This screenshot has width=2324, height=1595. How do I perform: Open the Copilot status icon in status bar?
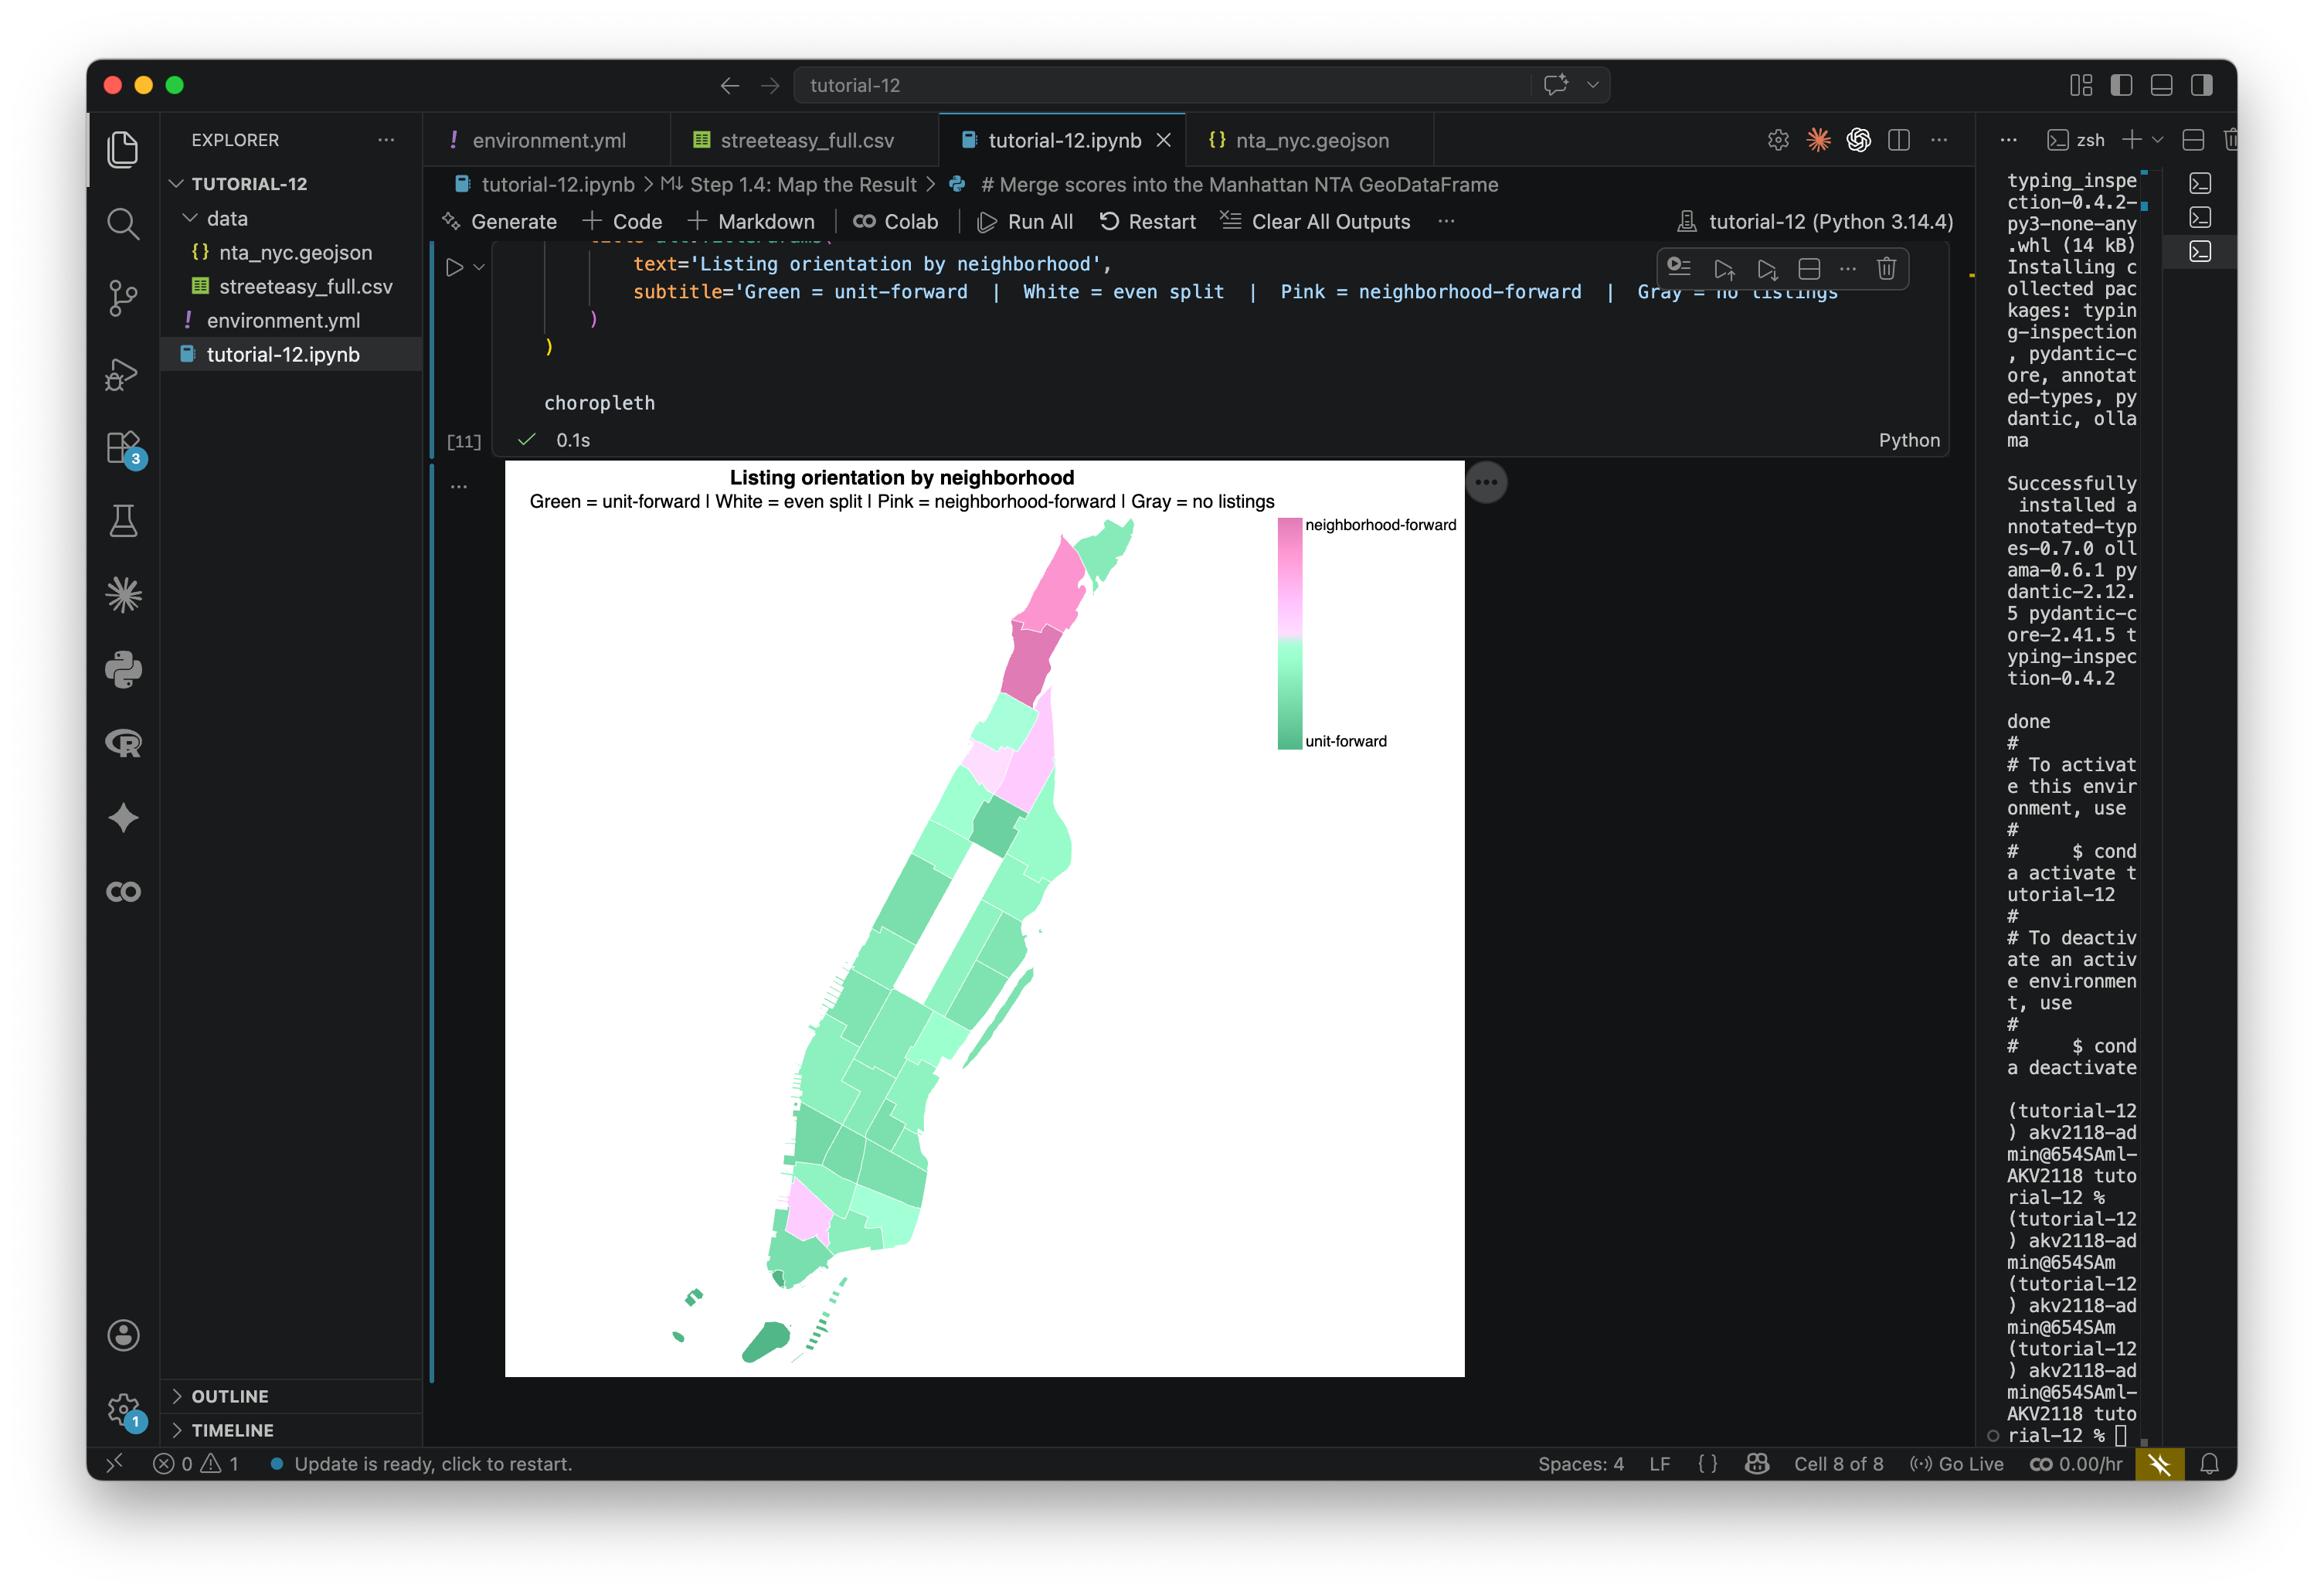tap(1757, 1464)
